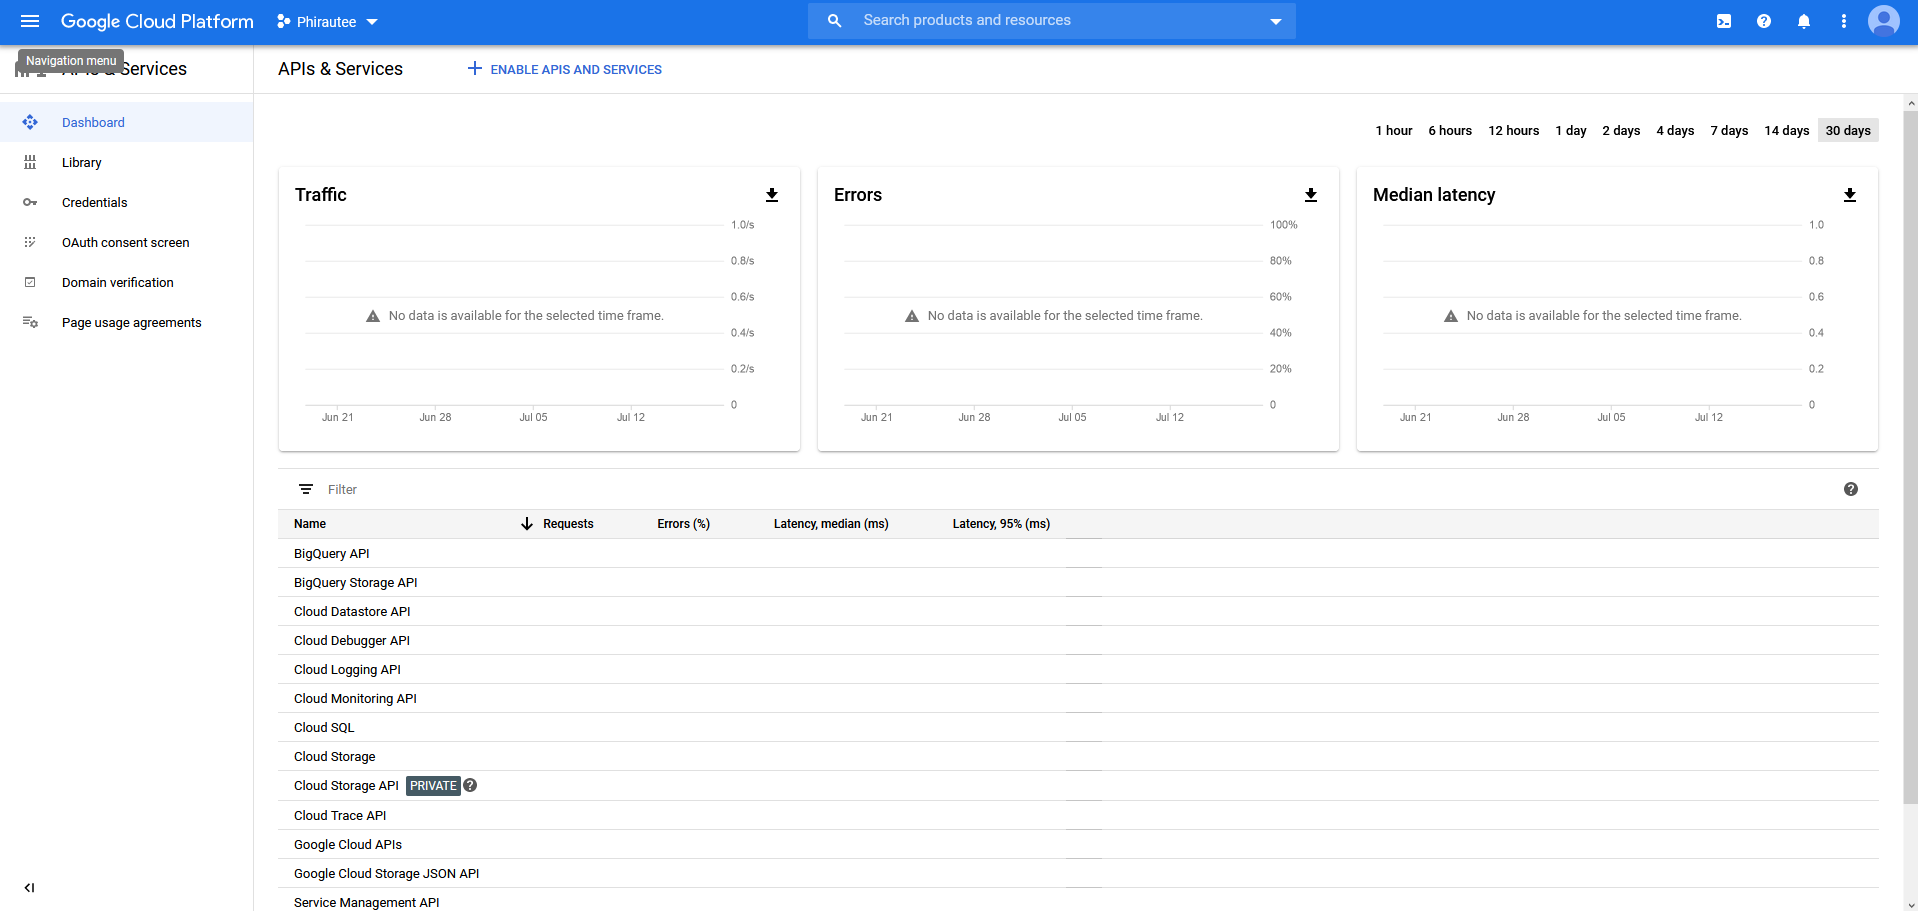This screenshot has height=911, width=1918.
Task: Click the Library grid icon
Action: click(x=30, y=162)
